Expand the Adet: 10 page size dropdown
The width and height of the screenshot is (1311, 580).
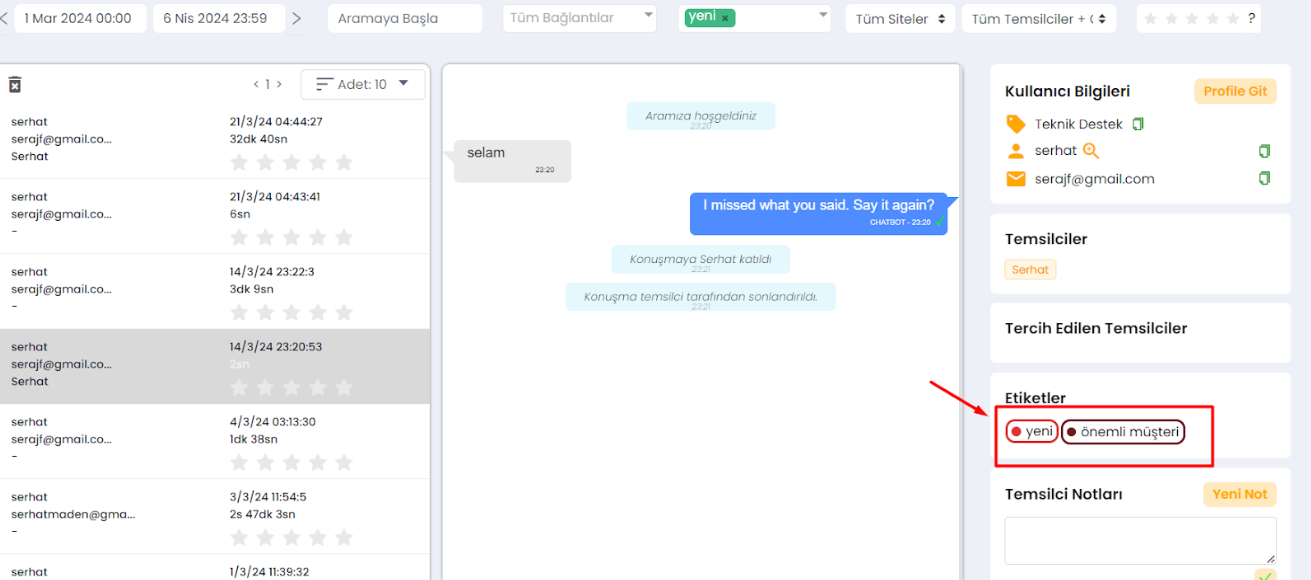pyautogui.click(x=363, y=85)
